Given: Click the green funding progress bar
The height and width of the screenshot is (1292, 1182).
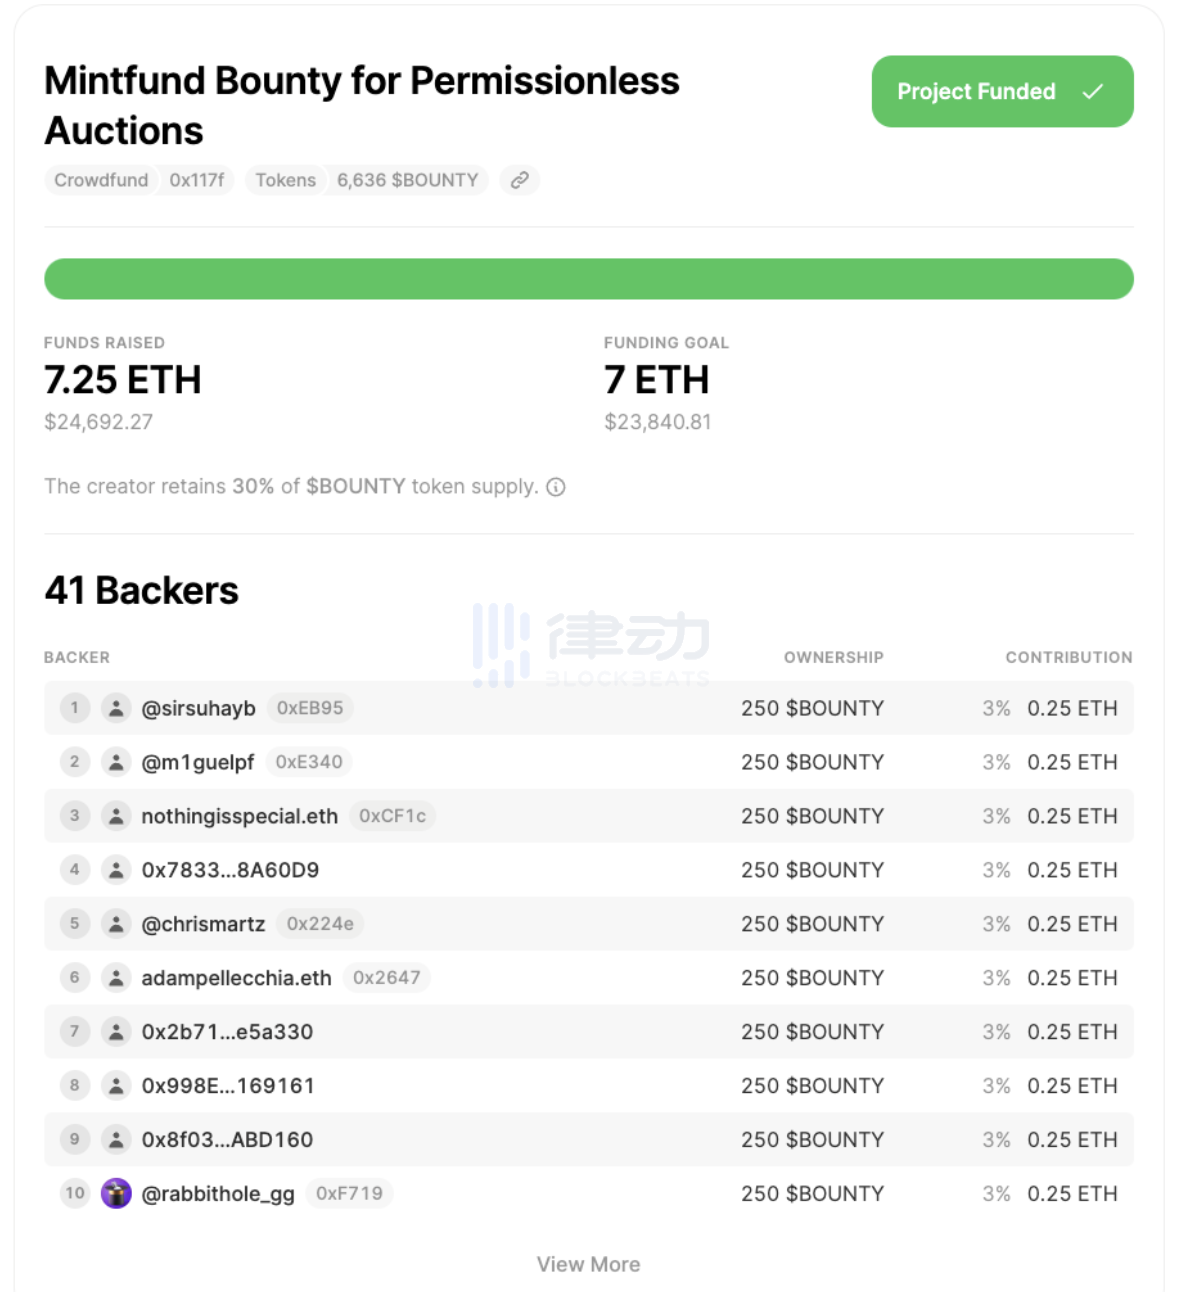Looking at the screenshot, I should click(x=588, y=279).
